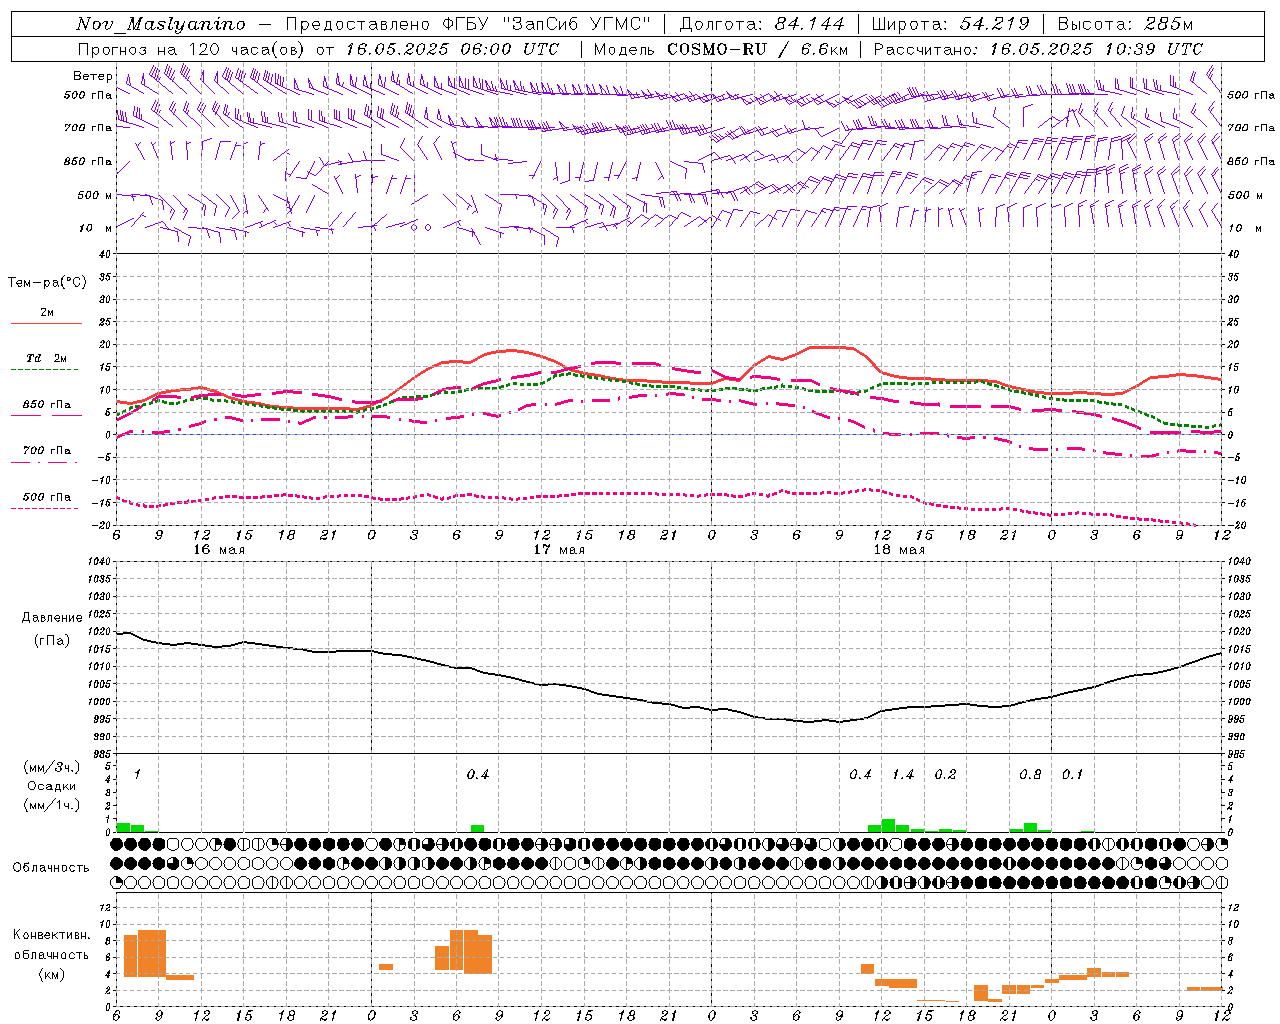
Task: Click the station title Nov_Maslyanino
Action: pos(161,24)
